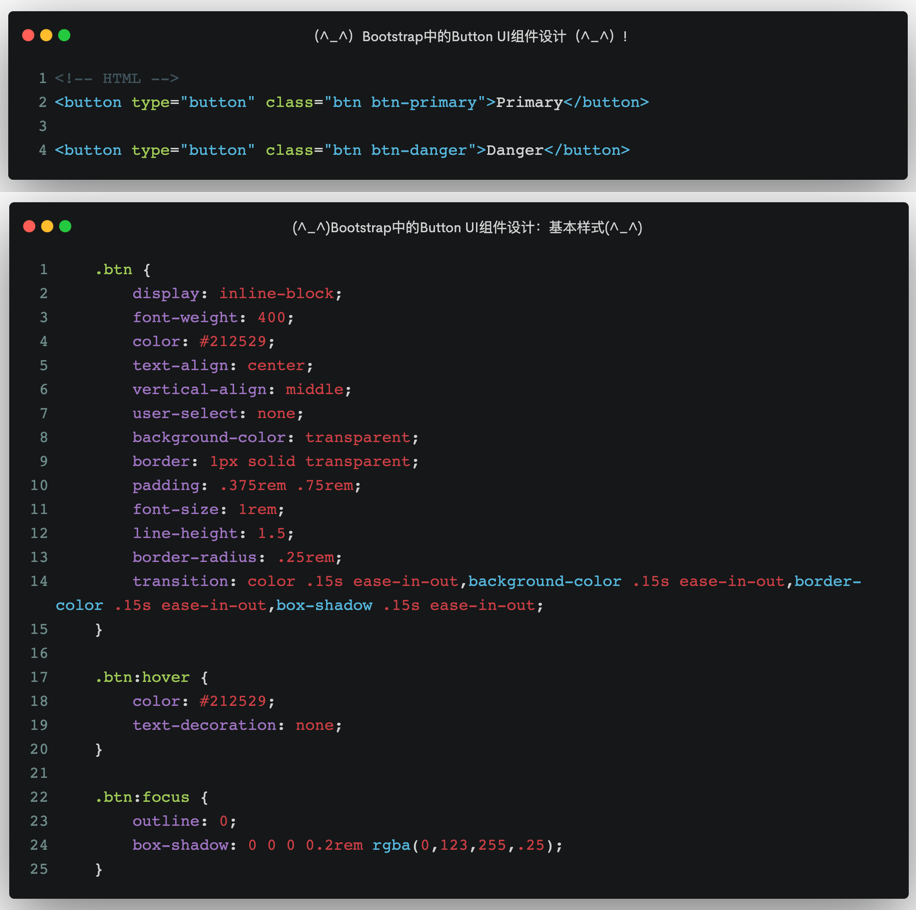Screen dimensions: 916x910
Task: Click '#212529' color value on line 4
Action: [x=233, y=342]
